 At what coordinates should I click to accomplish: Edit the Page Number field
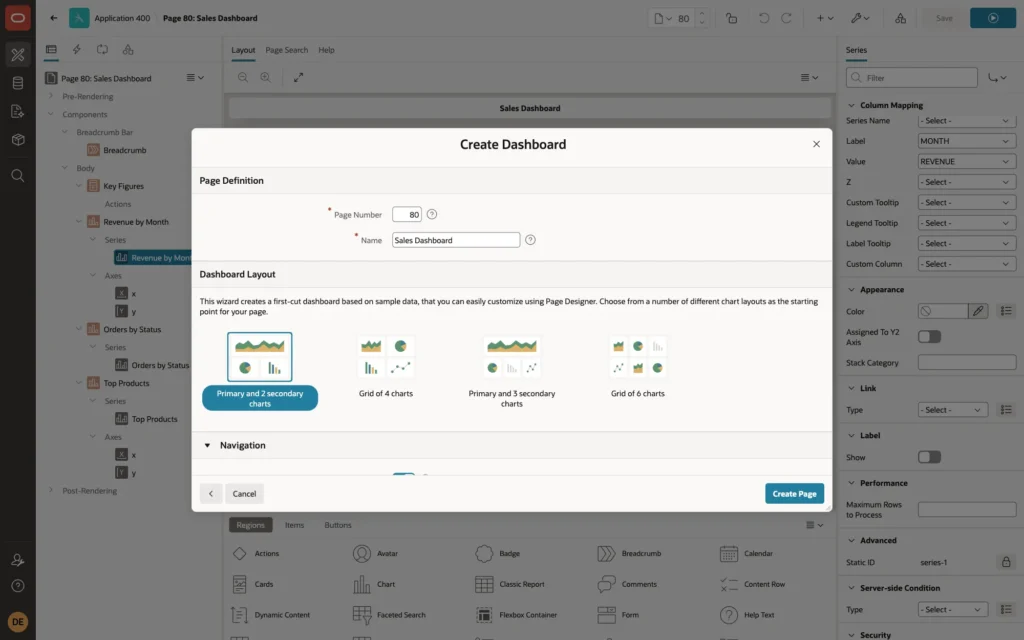point(406,214)
